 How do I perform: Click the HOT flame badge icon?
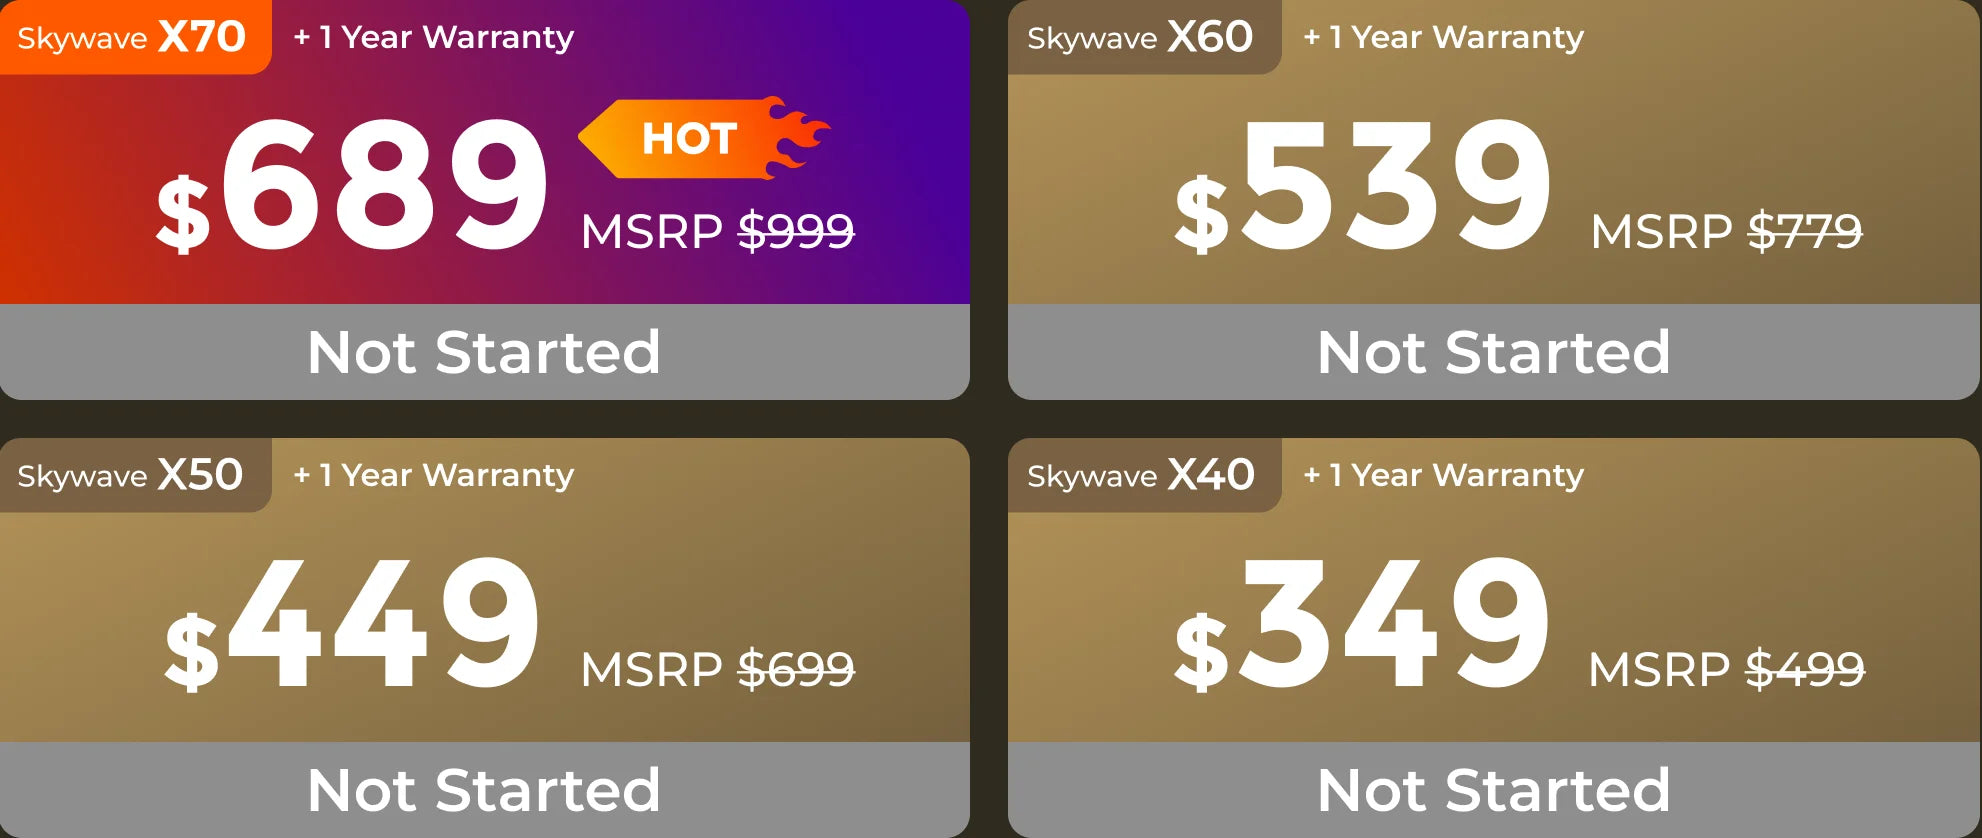tap(704, 138)
